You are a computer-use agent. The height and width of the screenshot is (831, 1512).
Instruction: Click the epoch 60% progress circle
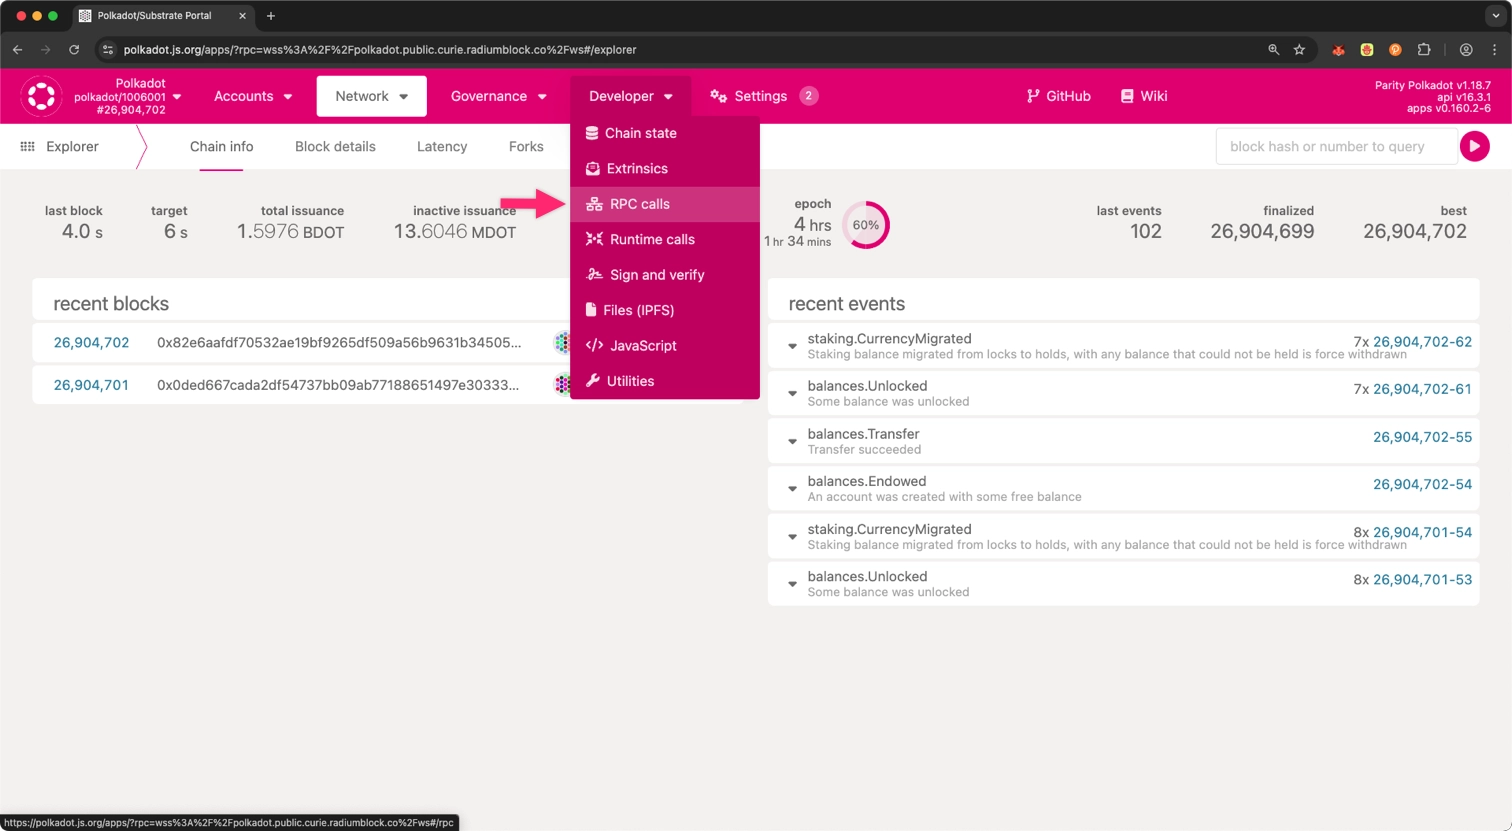click(866, 225)
